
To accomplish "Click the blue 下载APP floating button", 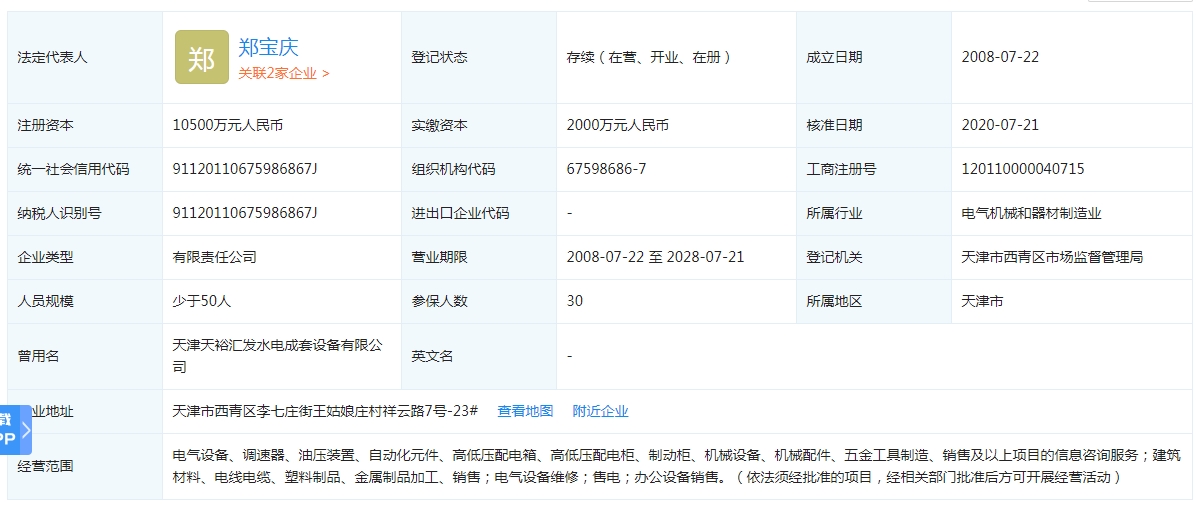I will click(x=8, y=430).
